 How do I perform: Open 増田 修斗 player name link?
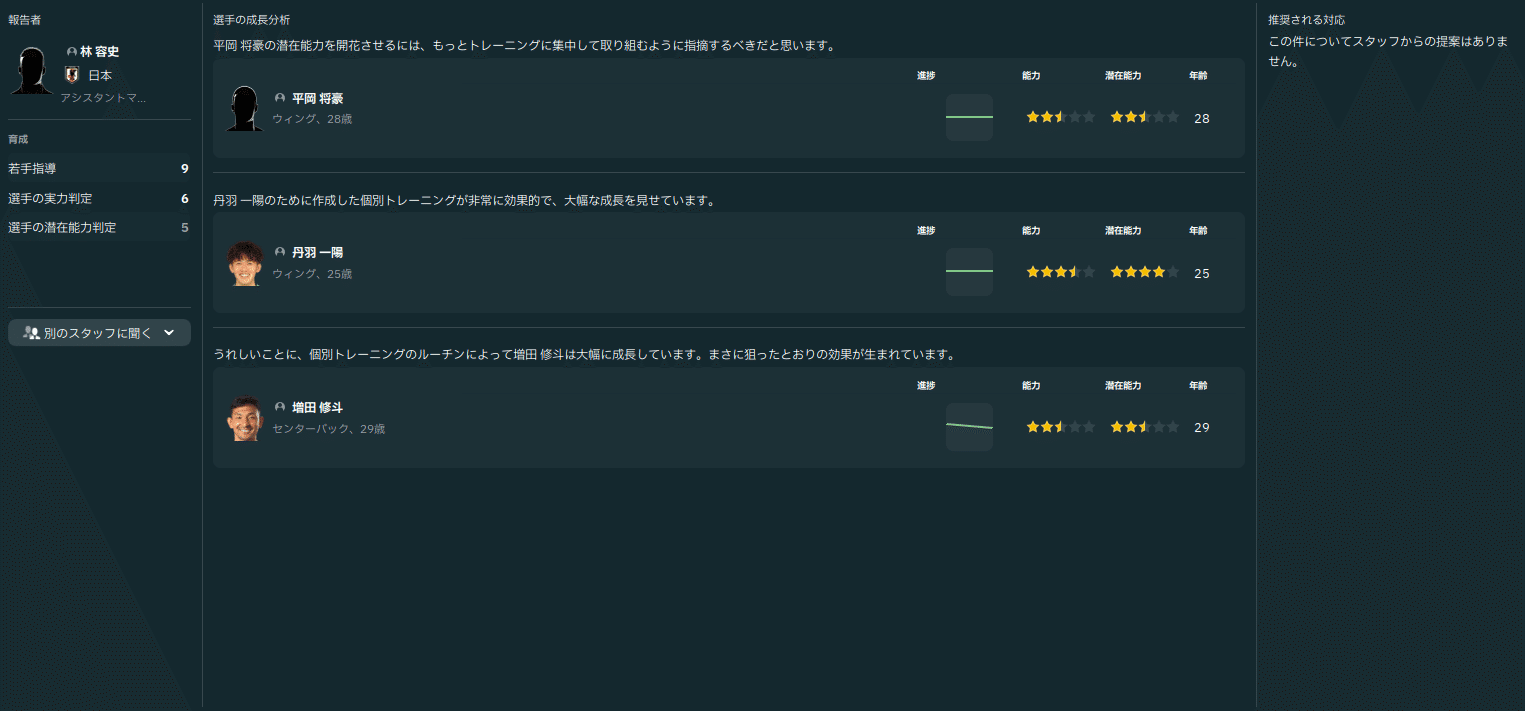(317, 408)
